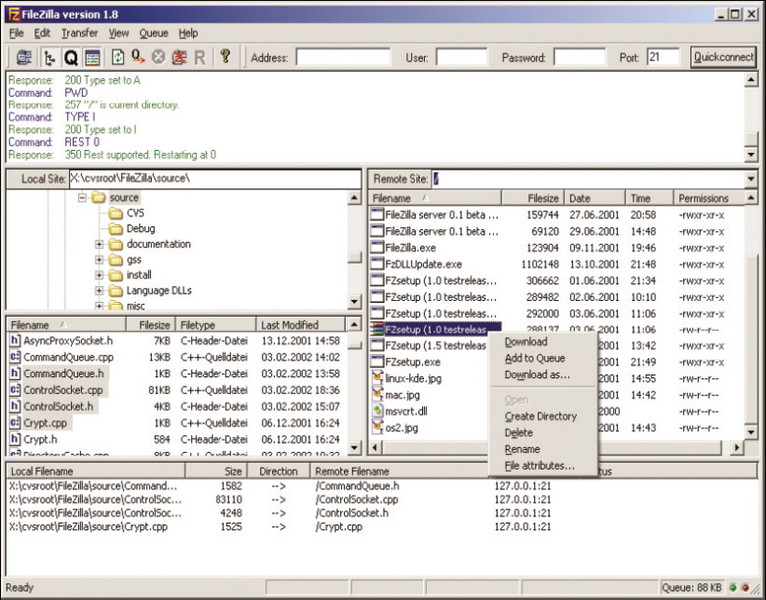Click the disconnect toolbar icon
The width and height of the screenshot is (766, 600).
point(179,58)
